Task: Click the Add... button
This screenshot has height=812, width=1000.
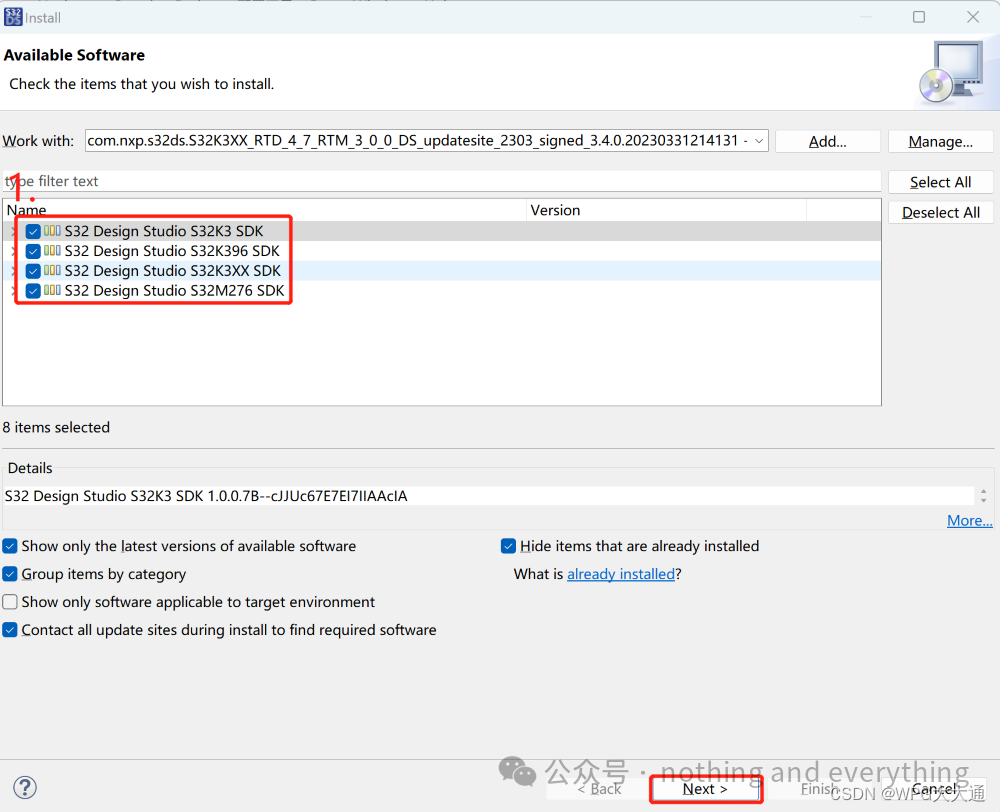Action: (x=828, y=142)
